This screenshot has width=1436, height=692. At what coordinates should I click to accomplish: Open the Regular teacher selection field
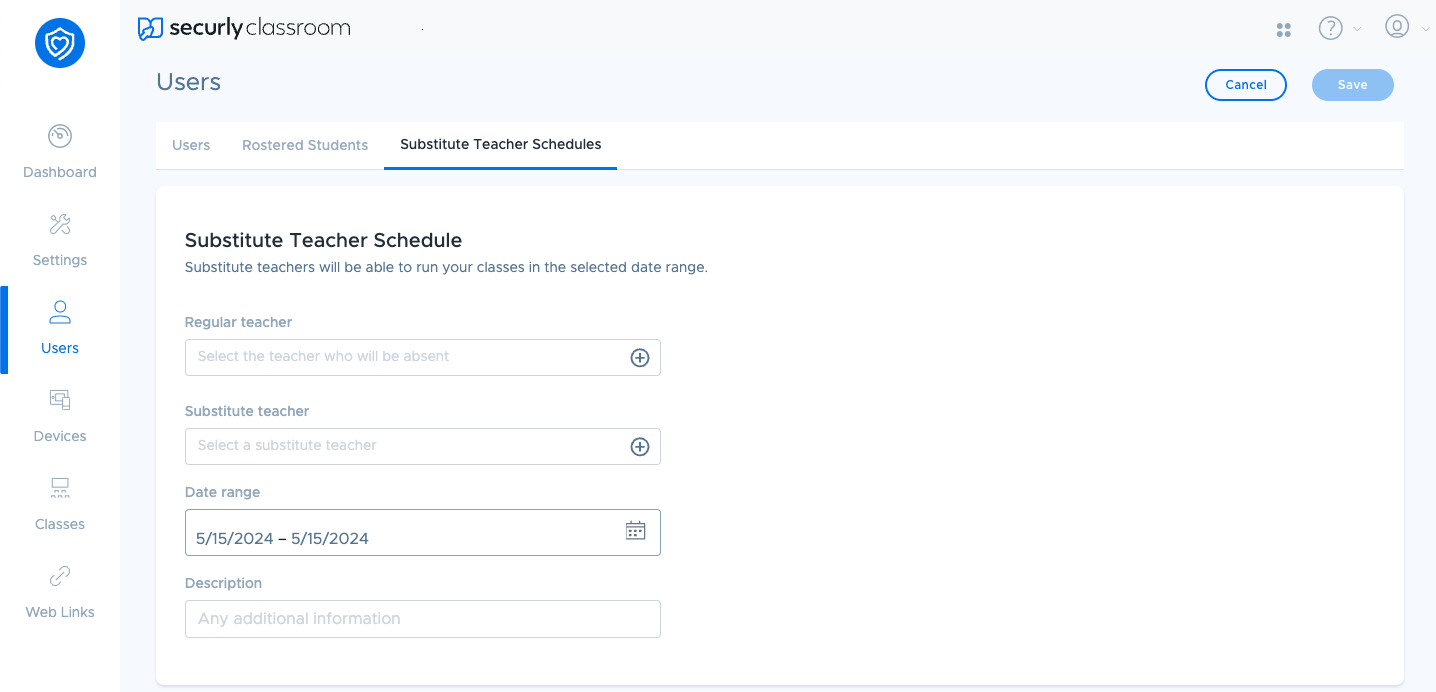[x=405, y=357]
